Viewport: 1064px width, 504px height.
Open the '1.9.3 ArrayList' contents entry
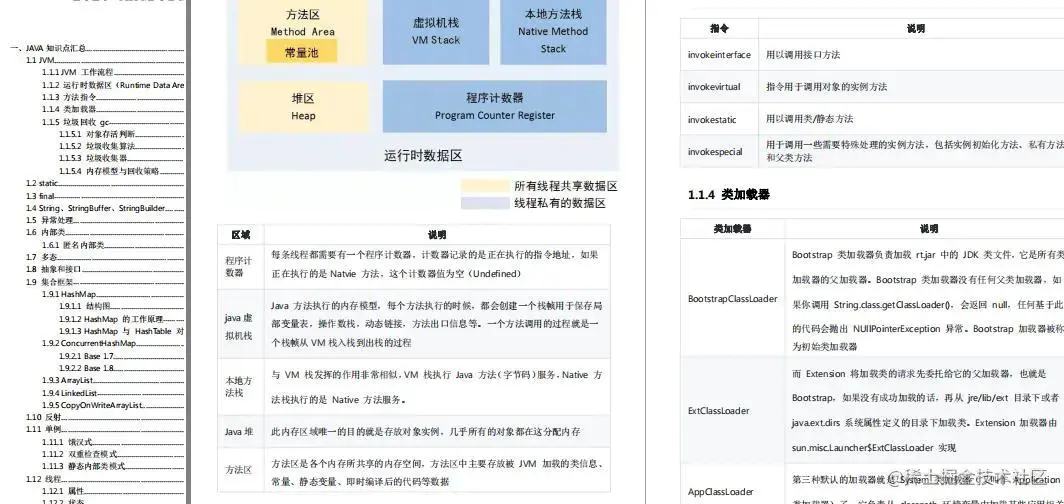pyautogui.click(x=113, y=381)
